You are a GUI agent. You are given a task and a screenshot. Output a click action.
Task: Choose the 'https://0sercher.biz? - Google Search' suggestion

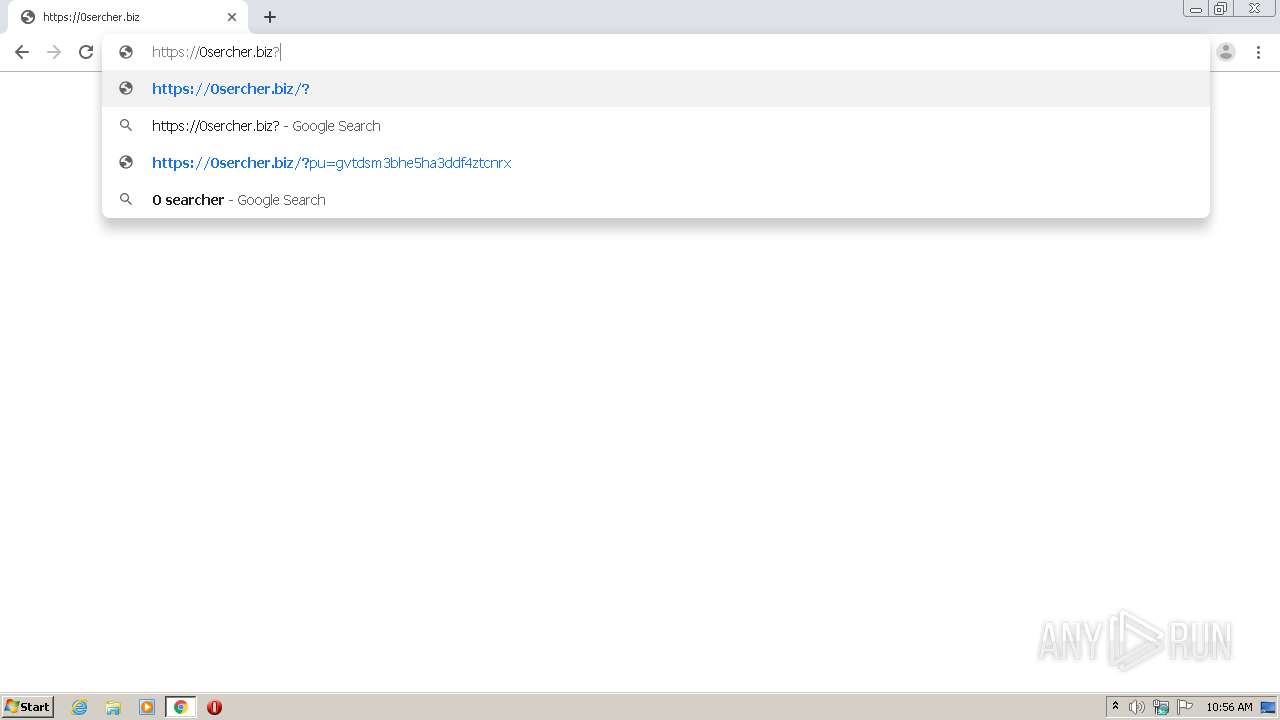point(656,126)
